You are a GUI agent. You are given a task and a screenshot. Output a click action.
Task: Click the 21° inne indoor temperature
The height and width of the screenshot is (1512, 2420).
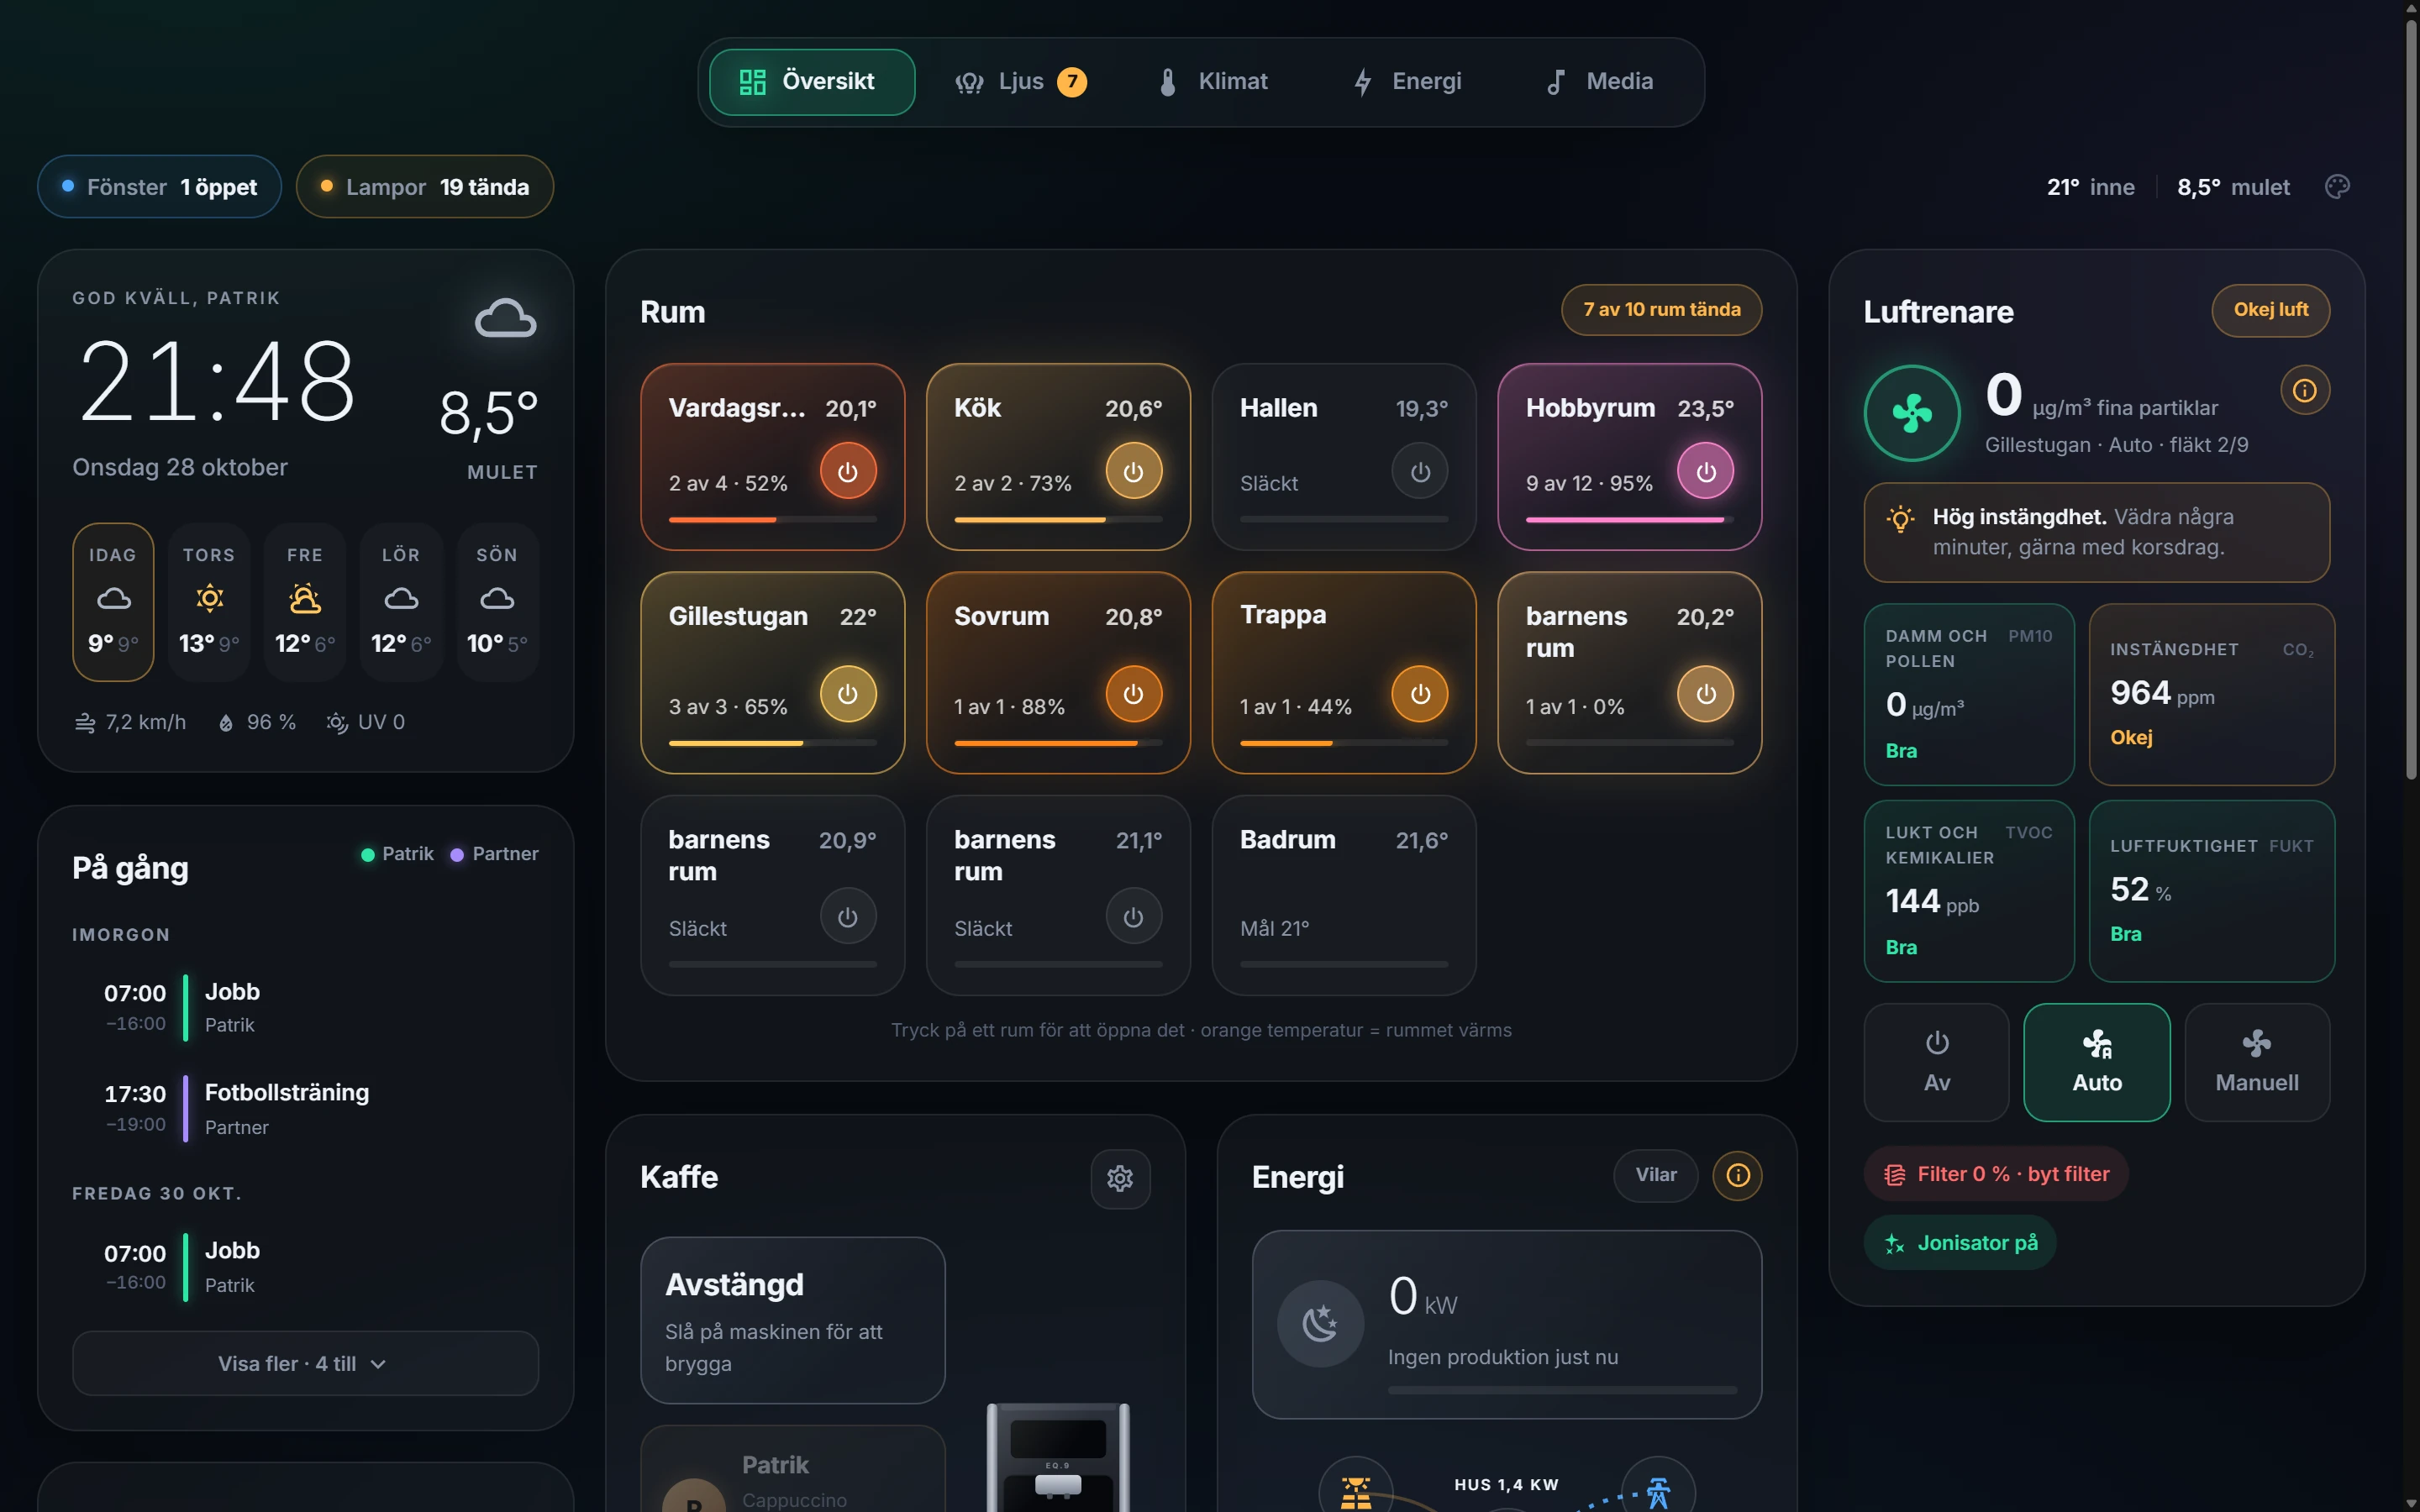(2090, 187)
